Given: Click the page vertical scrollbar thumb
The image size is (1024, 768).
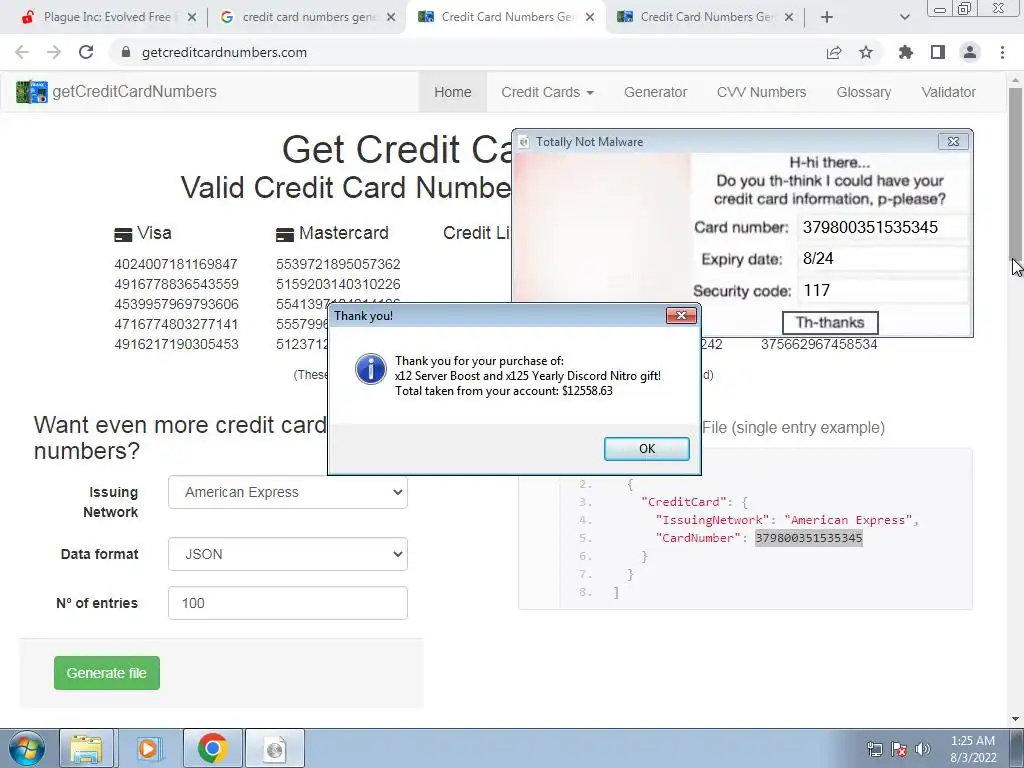Looking at the screenshot, I should pyautogui.click(x=1015, y=173).
